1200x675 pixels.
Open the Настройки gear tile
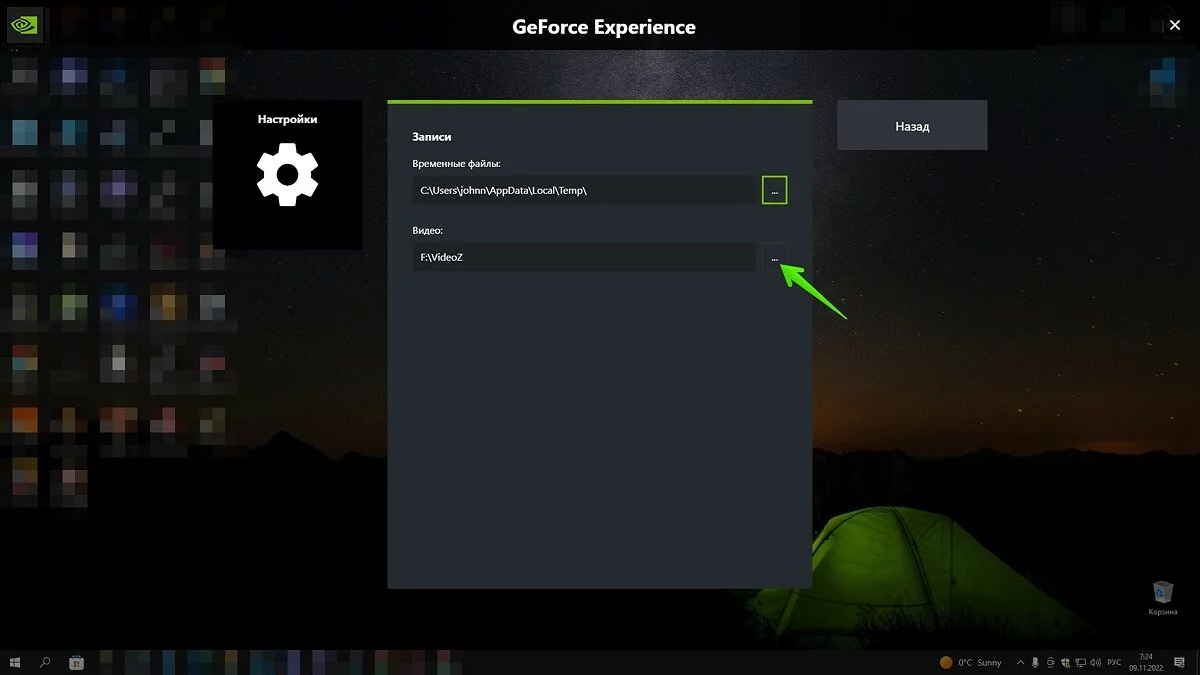(287, 174)
